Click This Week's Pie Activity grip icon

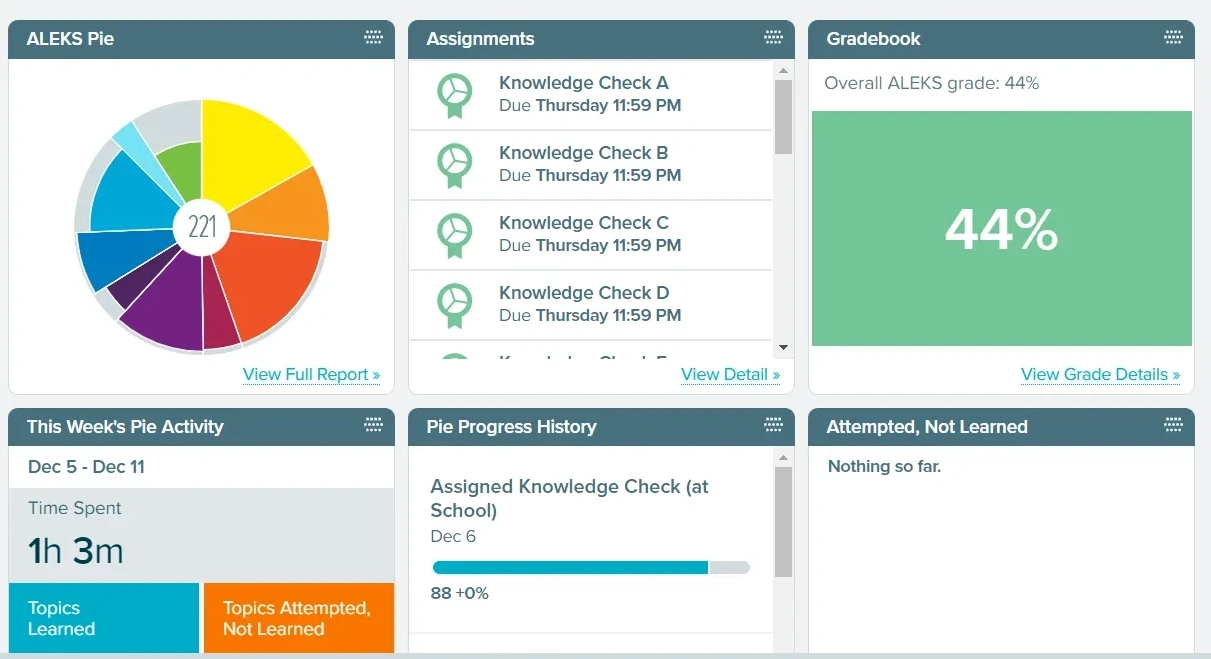tap(373, 425)
